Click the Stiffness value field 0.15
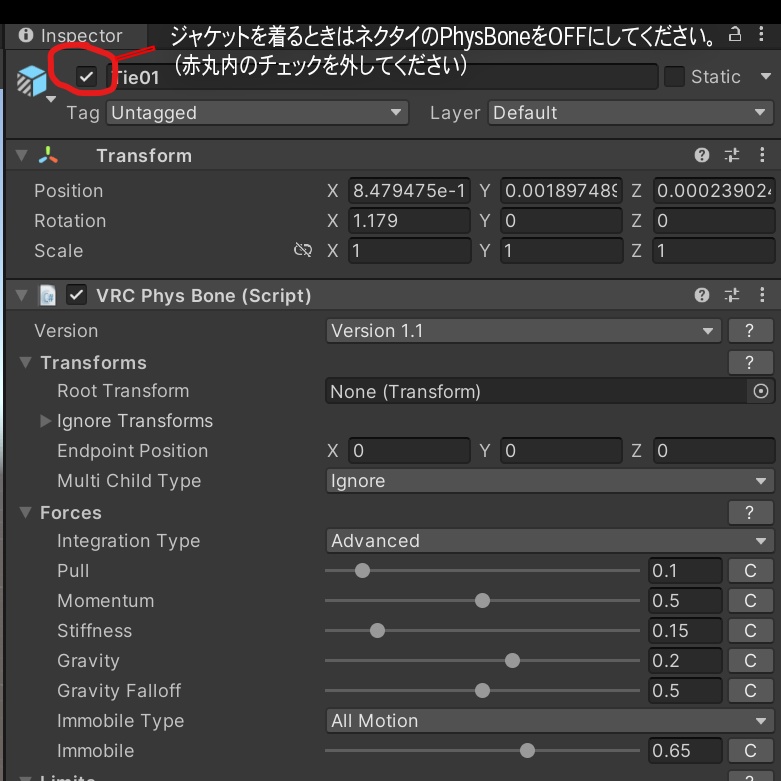 pyautogui.click(x=685, y=631)
